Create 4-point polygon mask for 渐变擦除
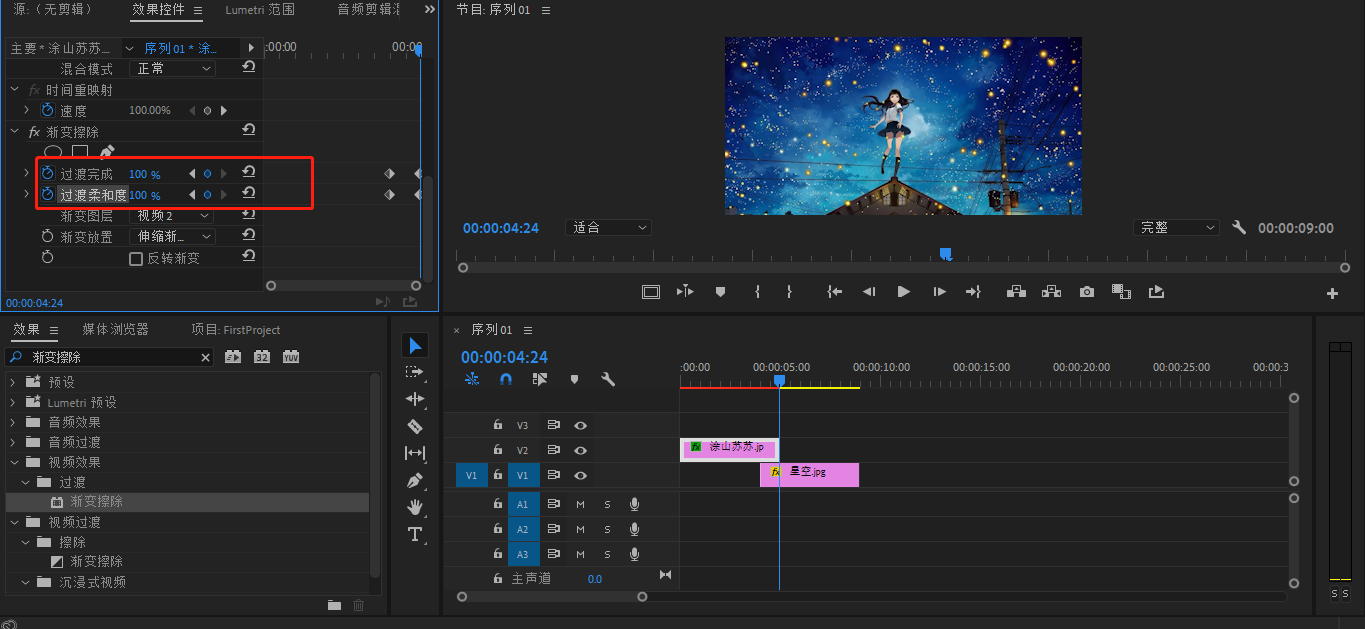Image resolution: width=1365 pixels, height=629 pixels. point(80,152)
